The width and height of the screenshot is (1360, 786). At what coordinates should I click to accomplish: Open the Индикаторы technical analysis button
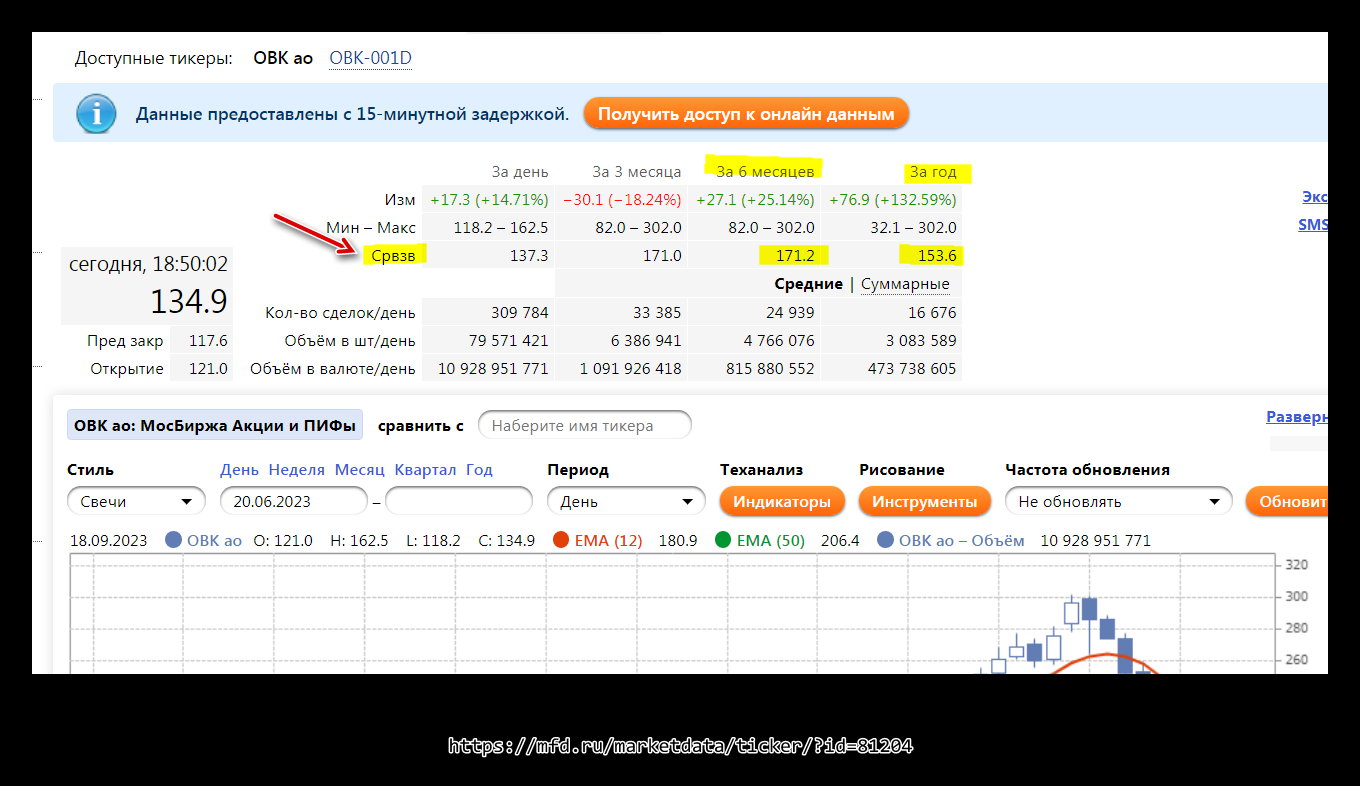782,501
